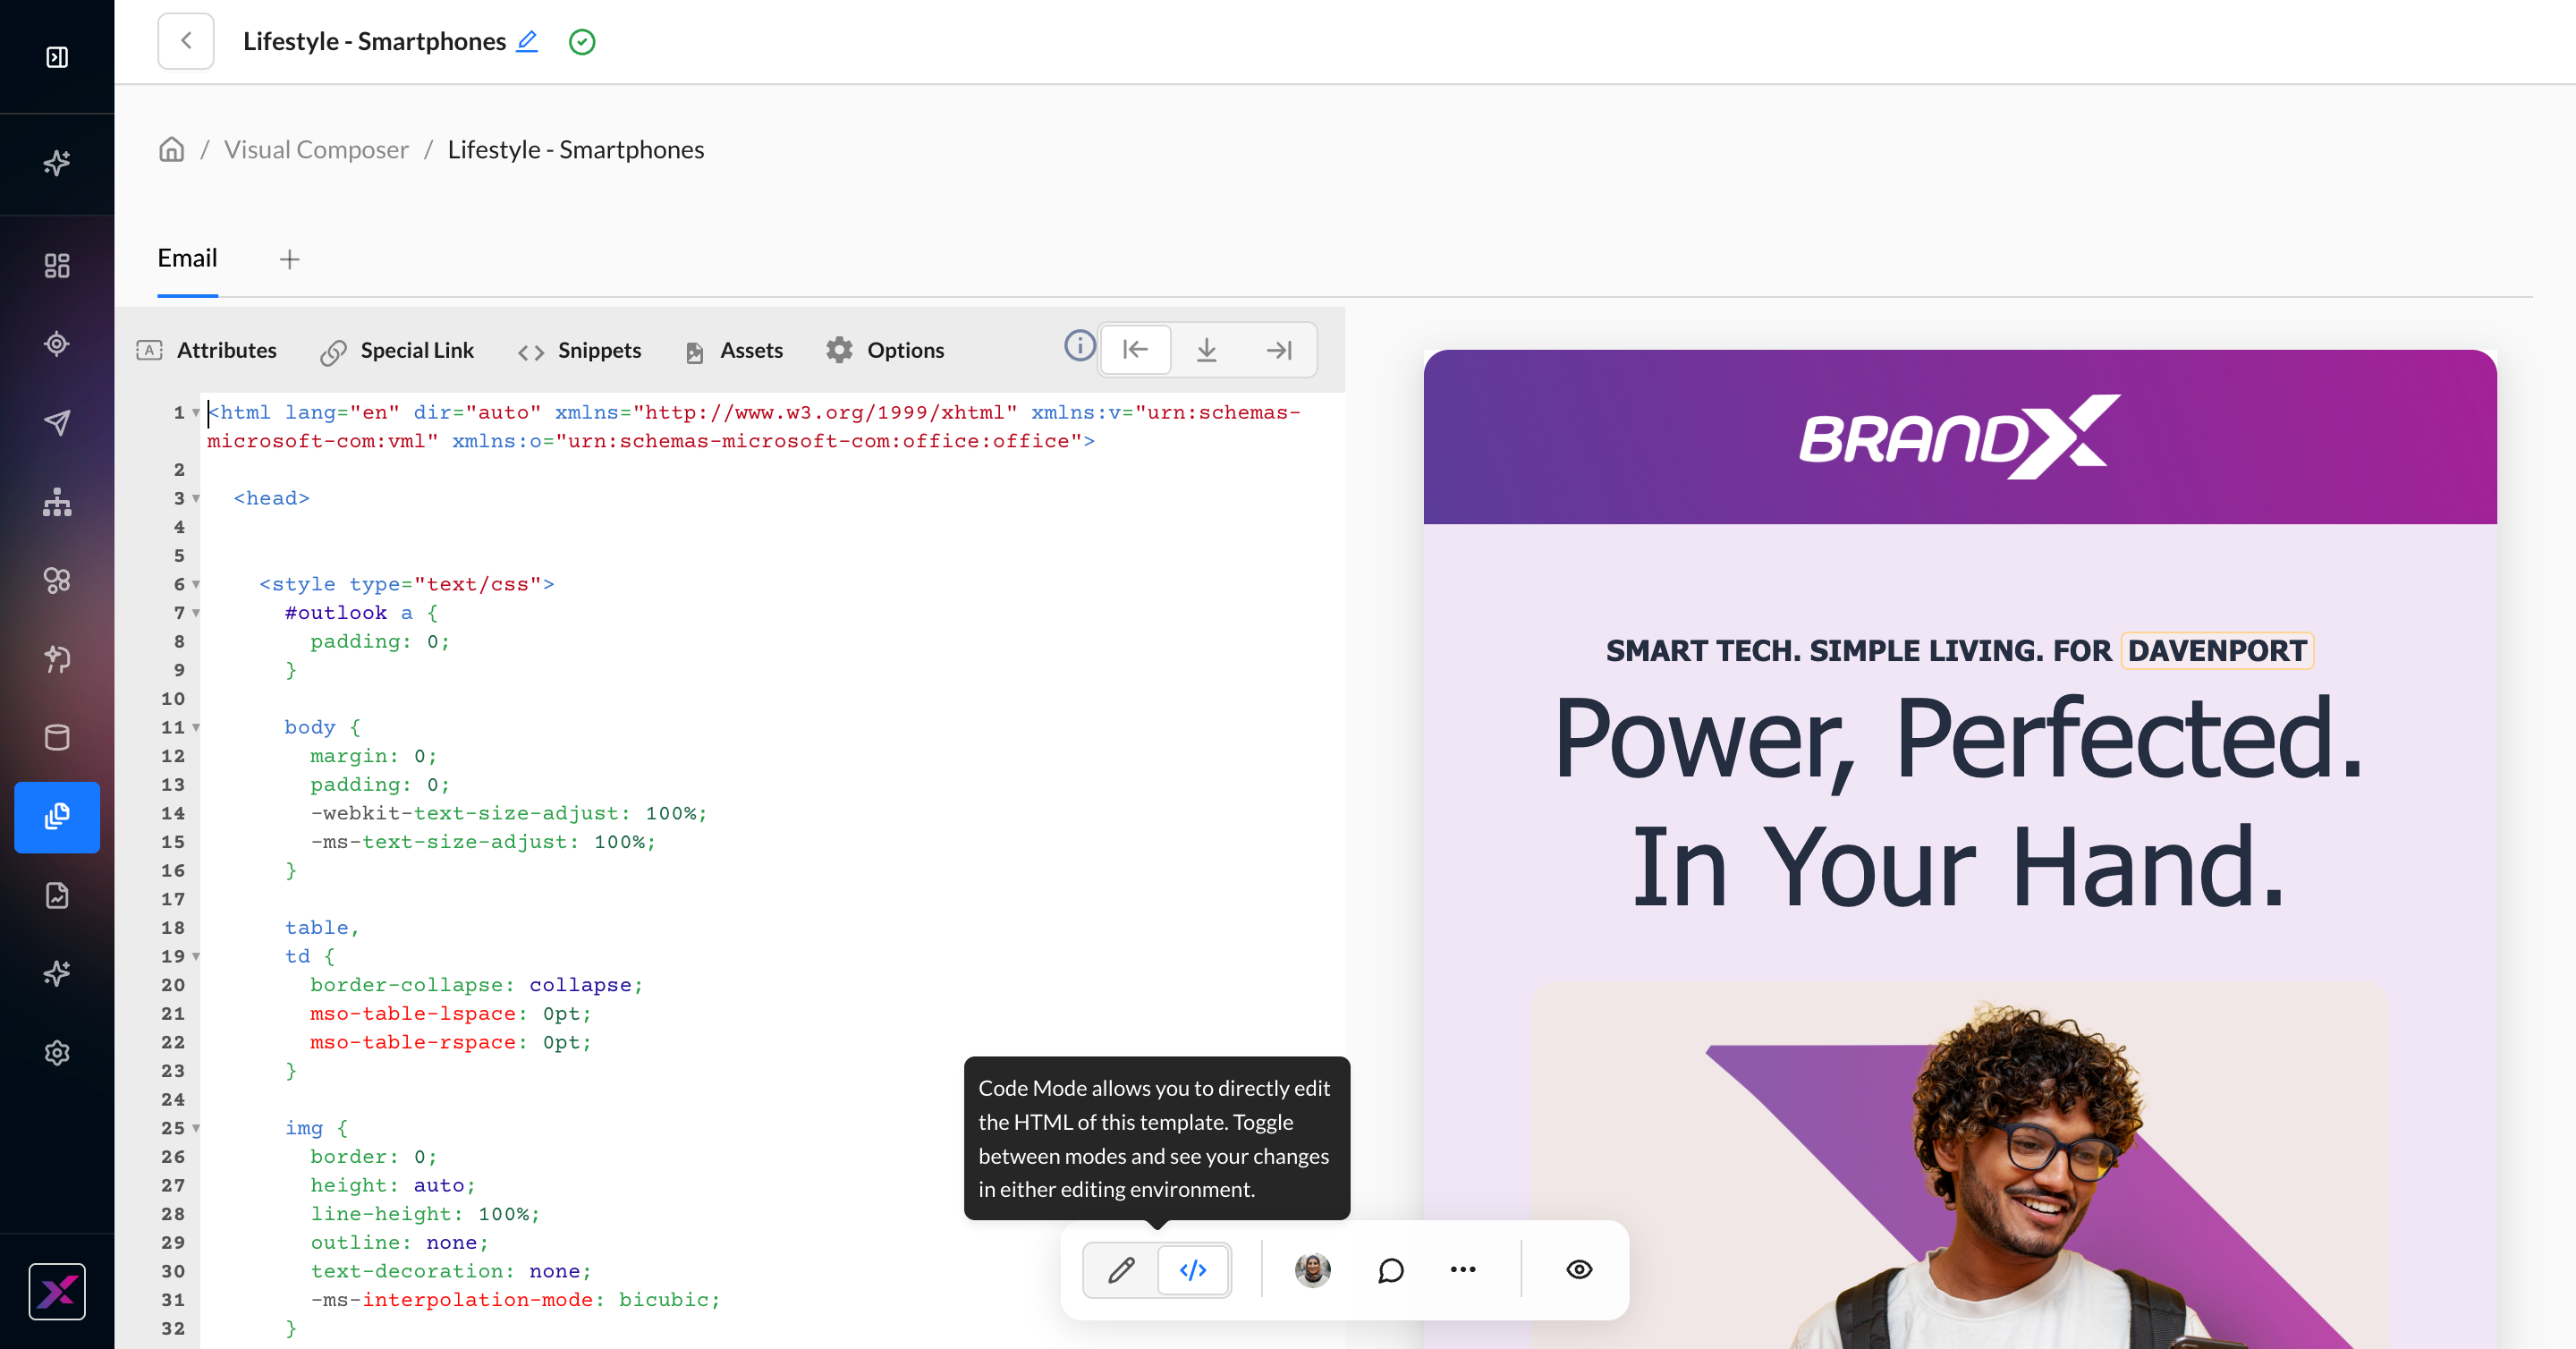Click the green checkmark status icon

pyautogui.click(x=582, y=41)
